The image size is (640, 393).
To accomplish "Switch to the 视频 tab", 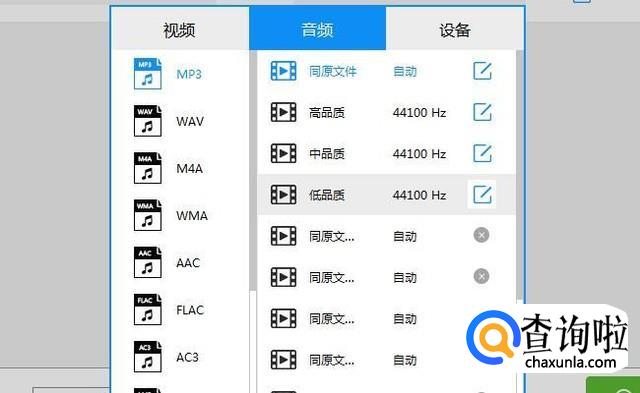I will pyautogui.click(x=180, y=30).
